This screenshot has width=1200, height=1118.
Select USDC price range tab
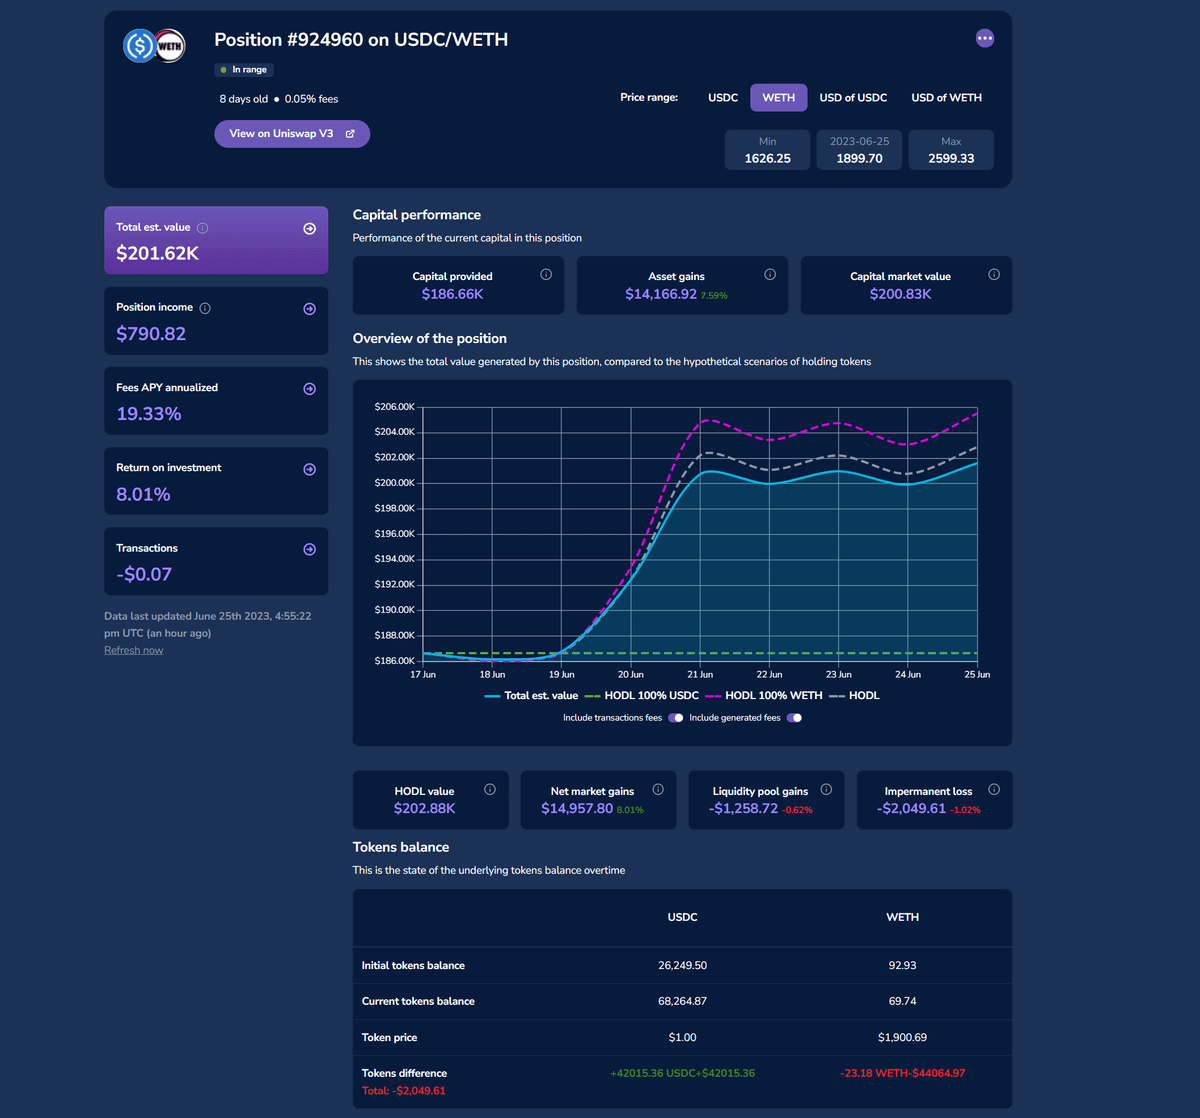click(x=723, y=97)
